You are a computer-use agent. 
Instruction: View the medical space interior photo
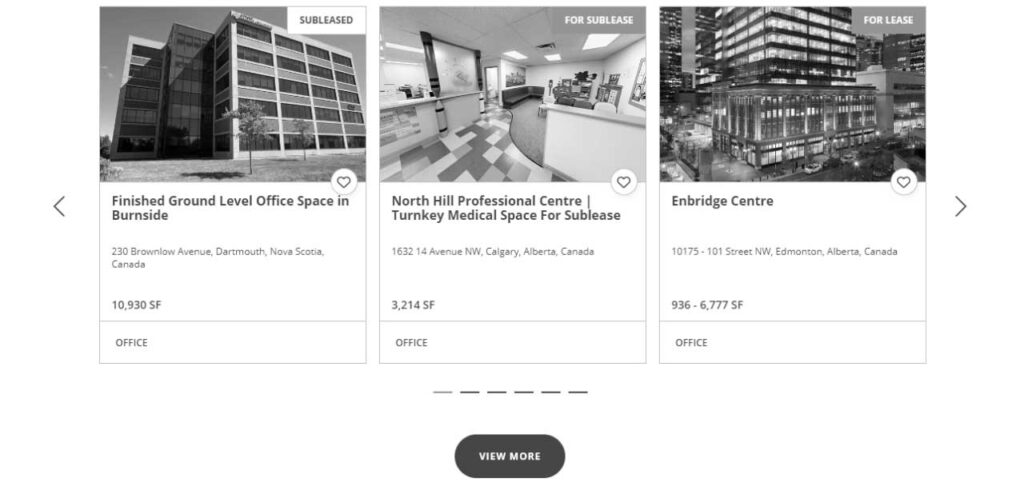click(513, 94)
